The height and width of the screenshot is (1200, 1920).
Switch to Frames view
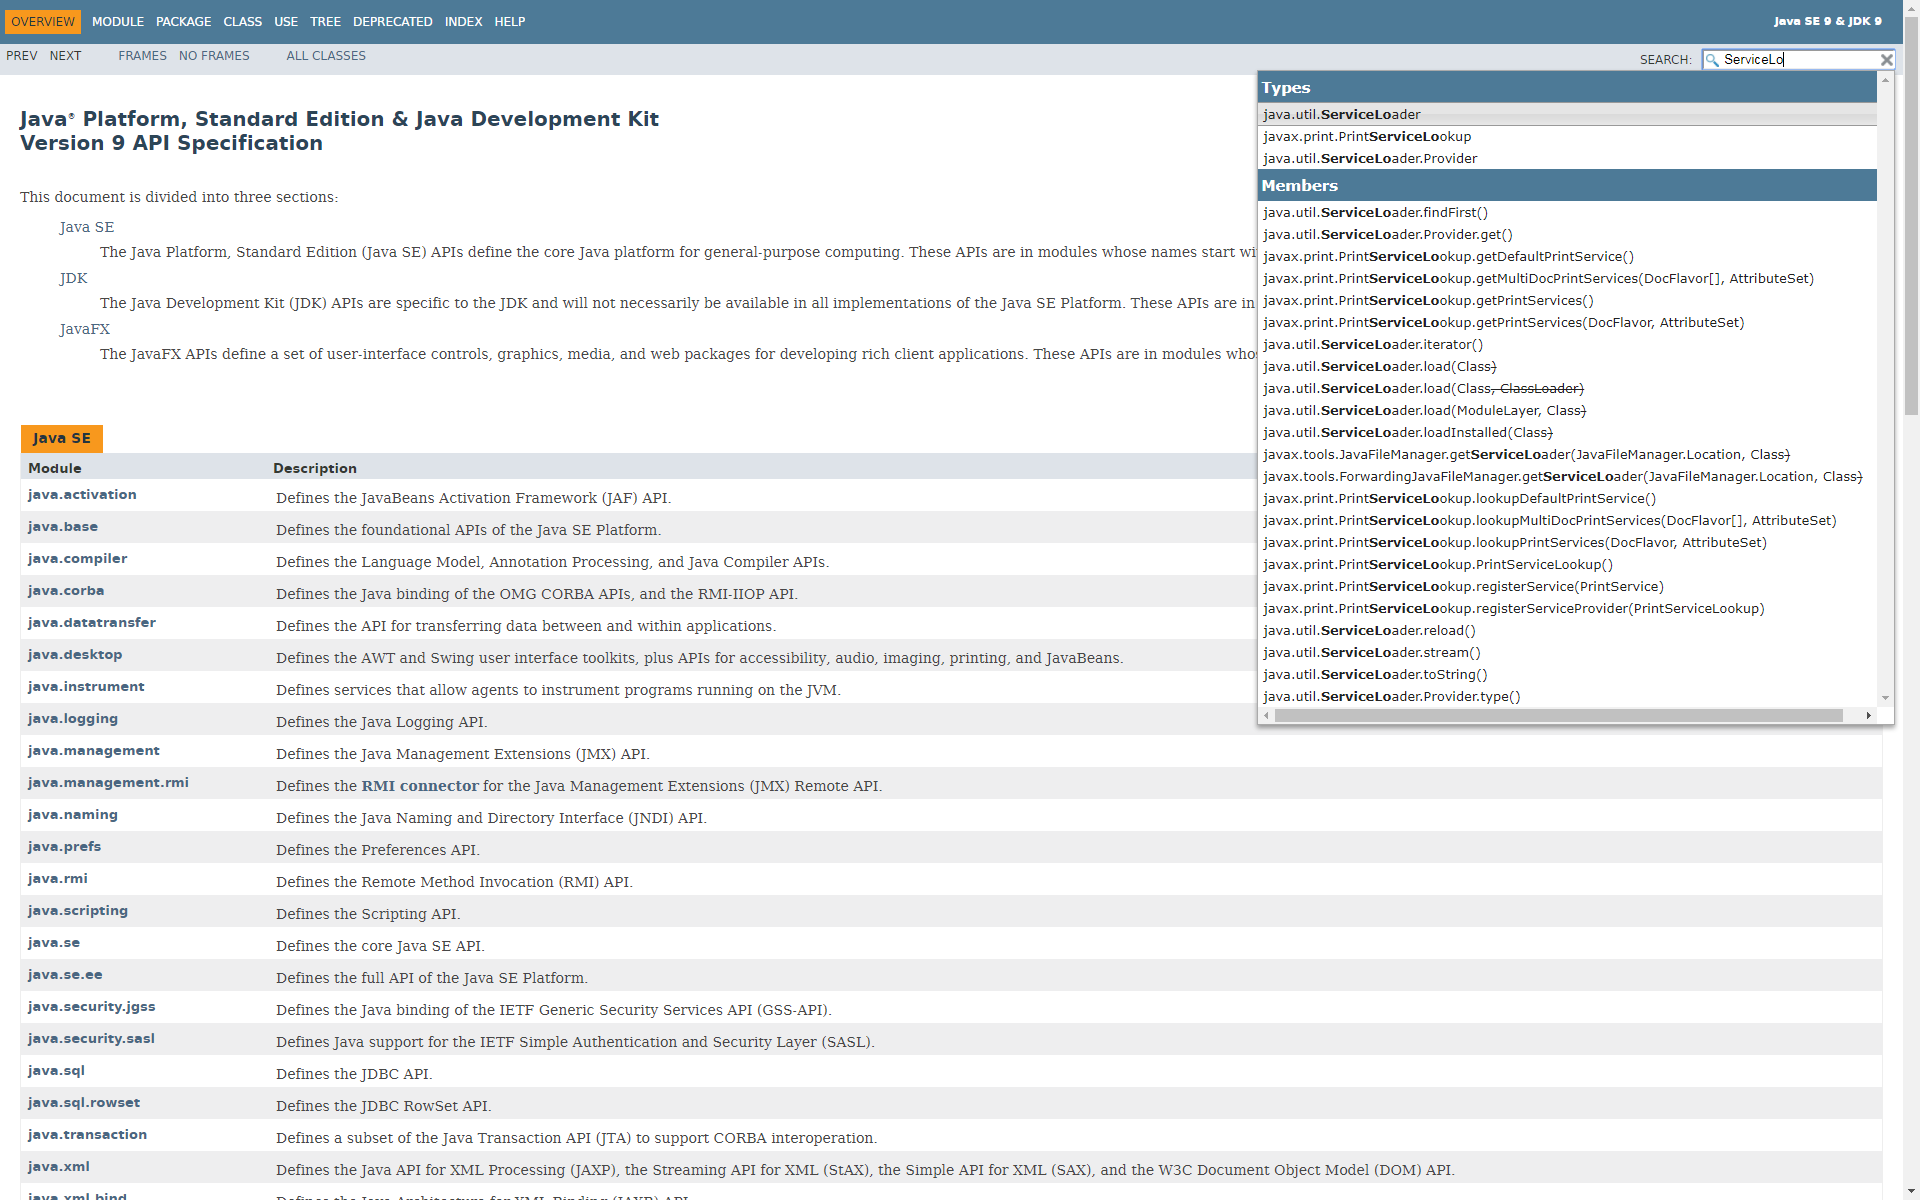point(142,56)
